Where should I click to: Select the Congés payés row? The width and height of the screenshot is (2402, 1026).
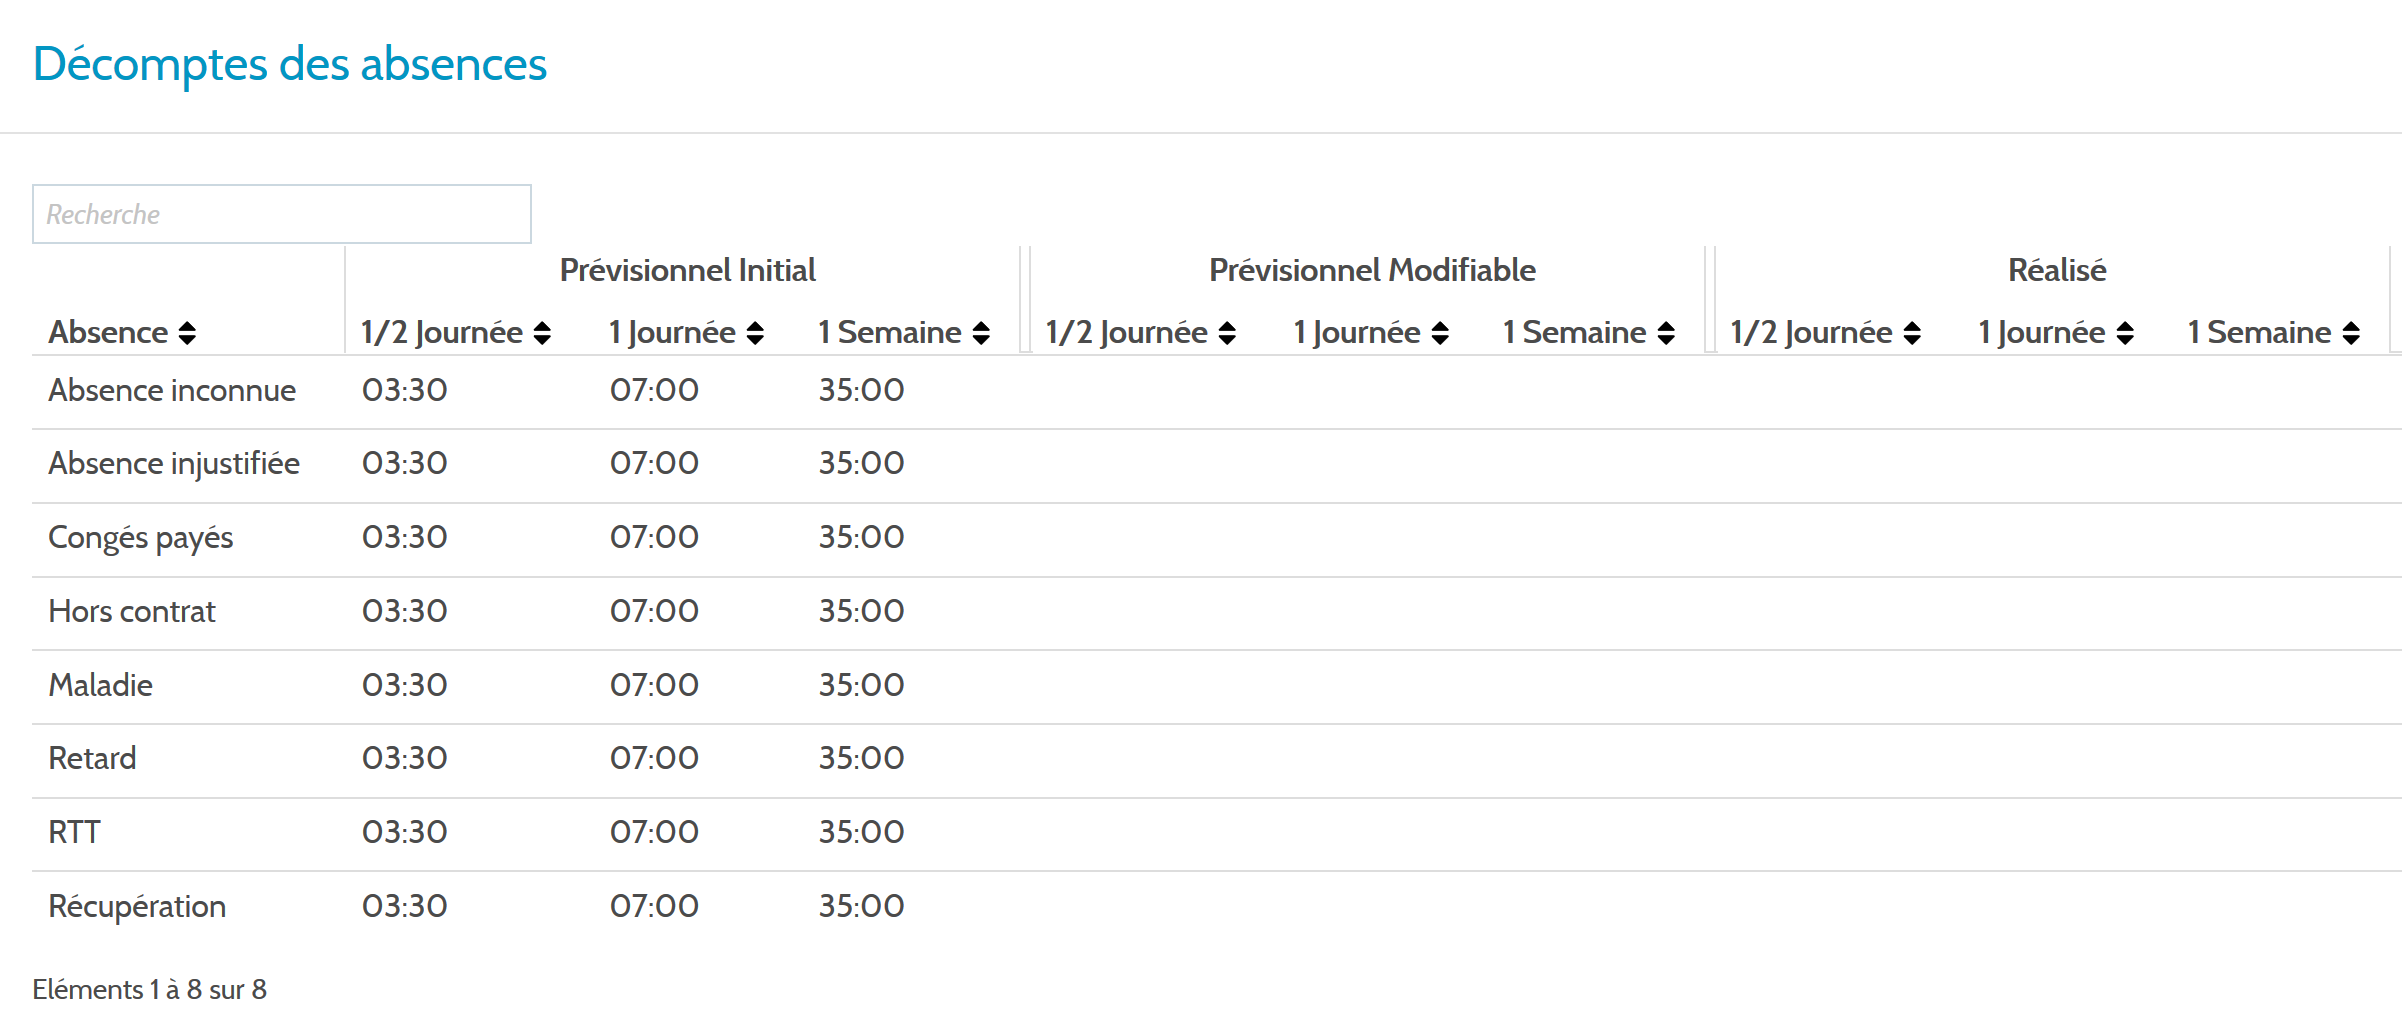click(1217, 539)
